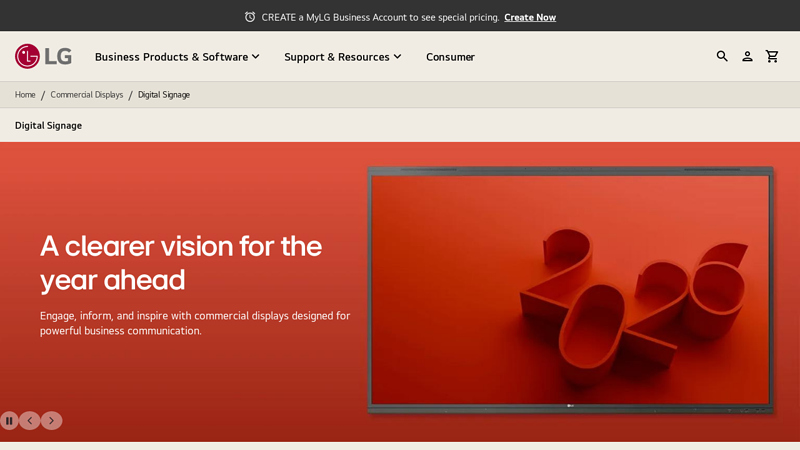Viewport: 800px width, 450px height.
Task: Advance to next carousel slide
Action: 51,421
